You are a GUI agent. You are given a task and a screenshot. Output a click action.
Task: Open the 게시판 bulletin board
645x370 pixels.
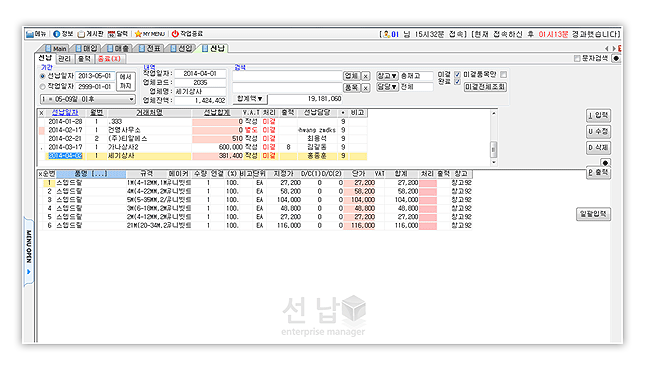tap(81, 34)
